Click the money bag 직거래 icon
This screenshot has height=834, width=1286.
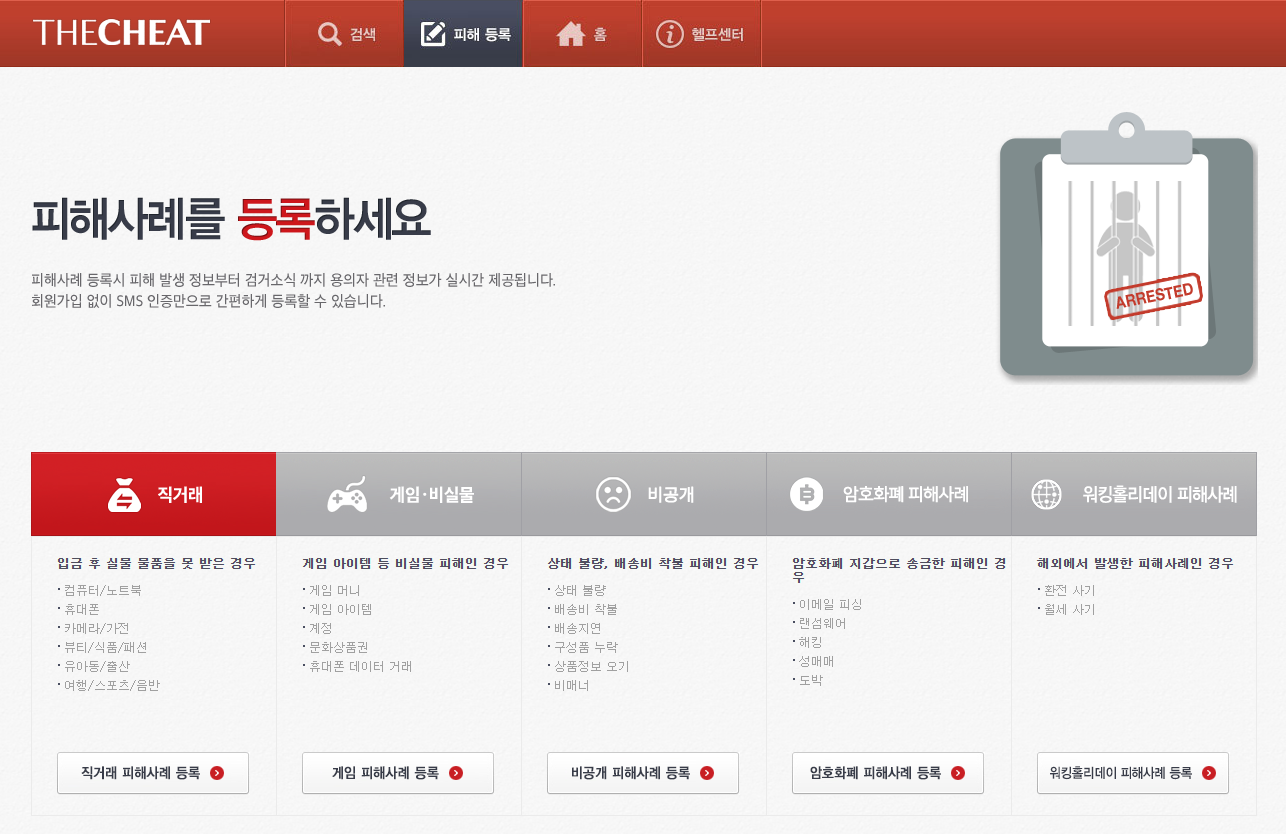coord(122,493)
